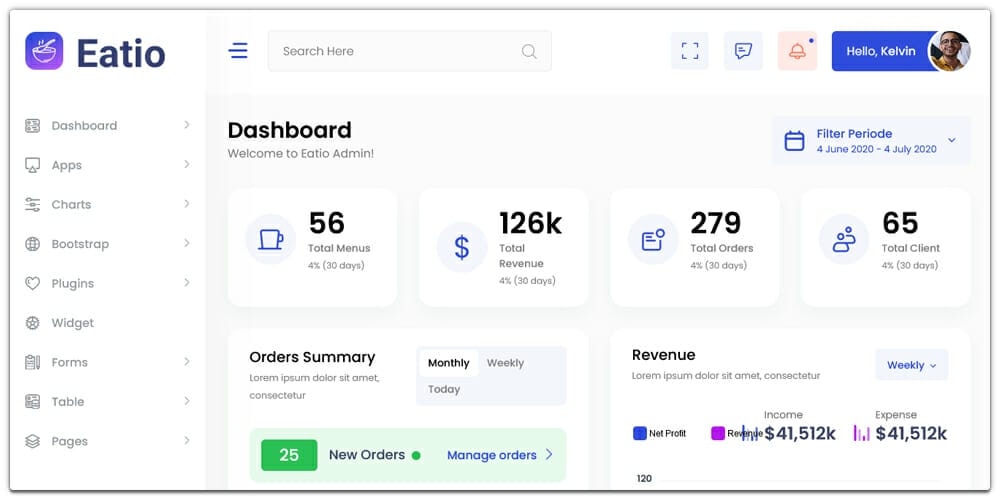
Task: Open Apps in the sidebar
Action: (x=67, y=165)
